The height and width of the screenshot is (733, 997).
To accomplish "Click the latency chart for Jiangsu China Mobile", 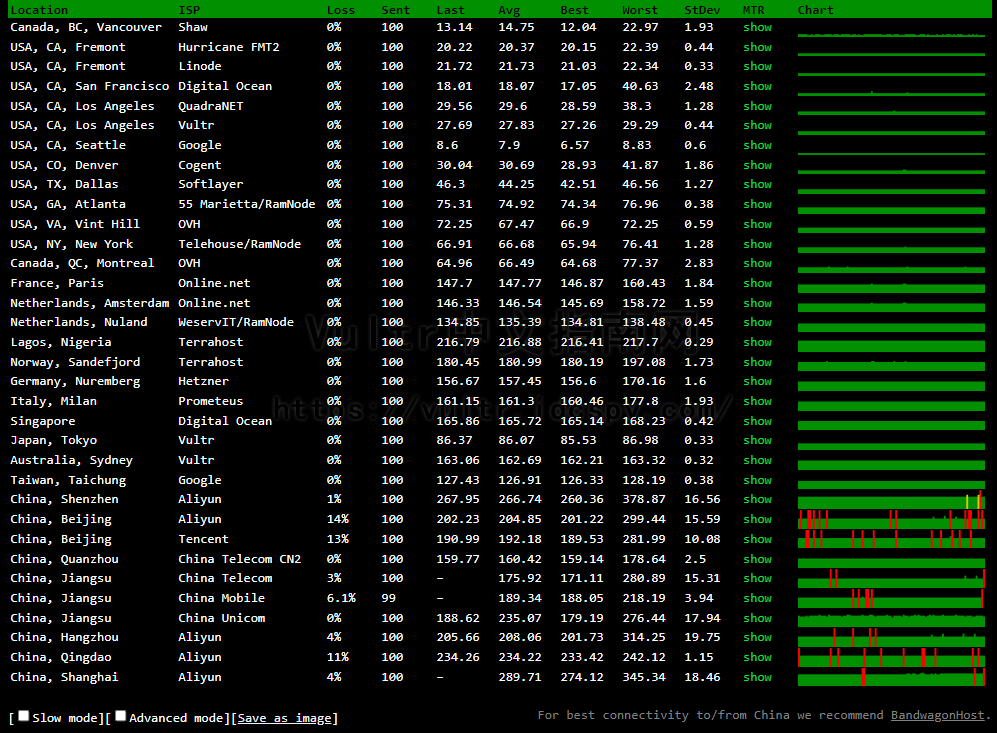I will (x=891, y=598).
